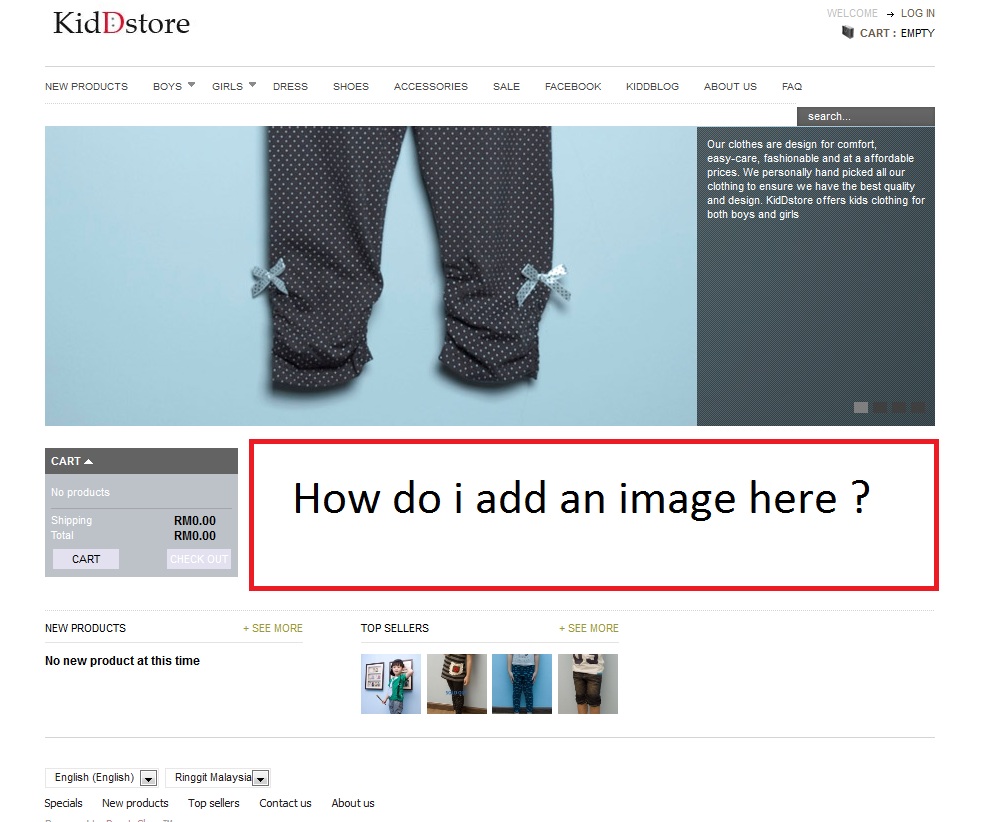The height and width of the screenshot is (822, 996).
Task: Open the ACCESSORIES menu item
Action: point(430,87)
